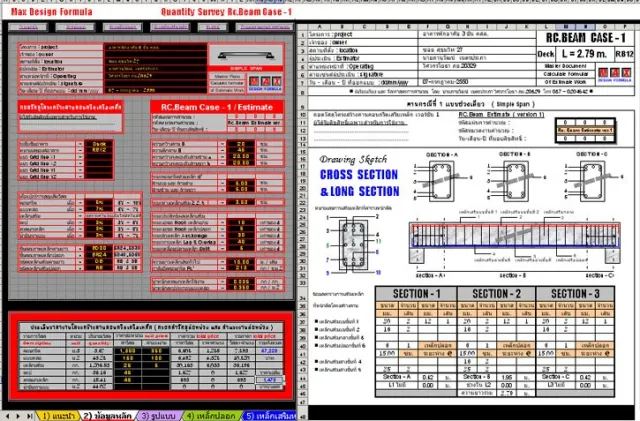The height and width of the screenshot is (421, 640).
Task: Click the SECTION - 1 table header
Action: click(x=416, y=294)
